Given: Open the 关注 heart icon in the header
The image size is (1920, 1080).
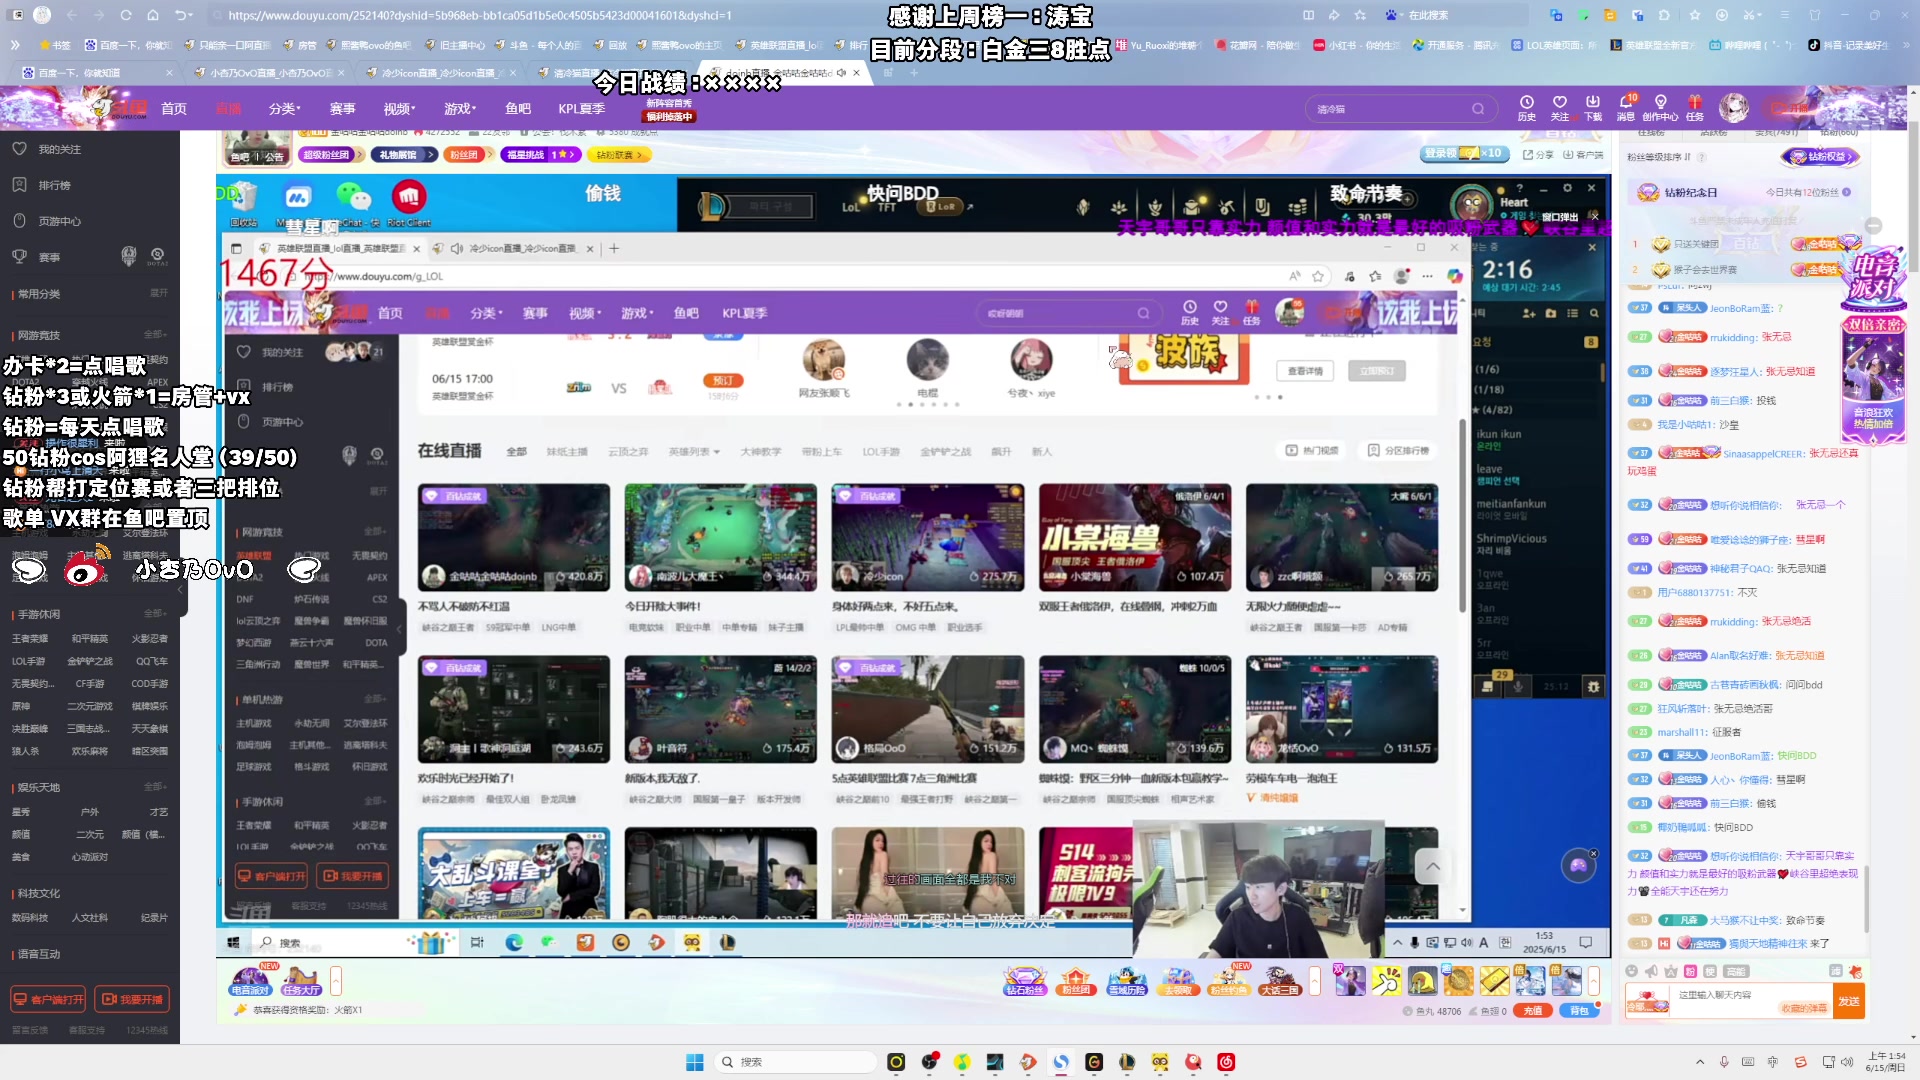Looking at the screenshot, I should coord(1560,108).
